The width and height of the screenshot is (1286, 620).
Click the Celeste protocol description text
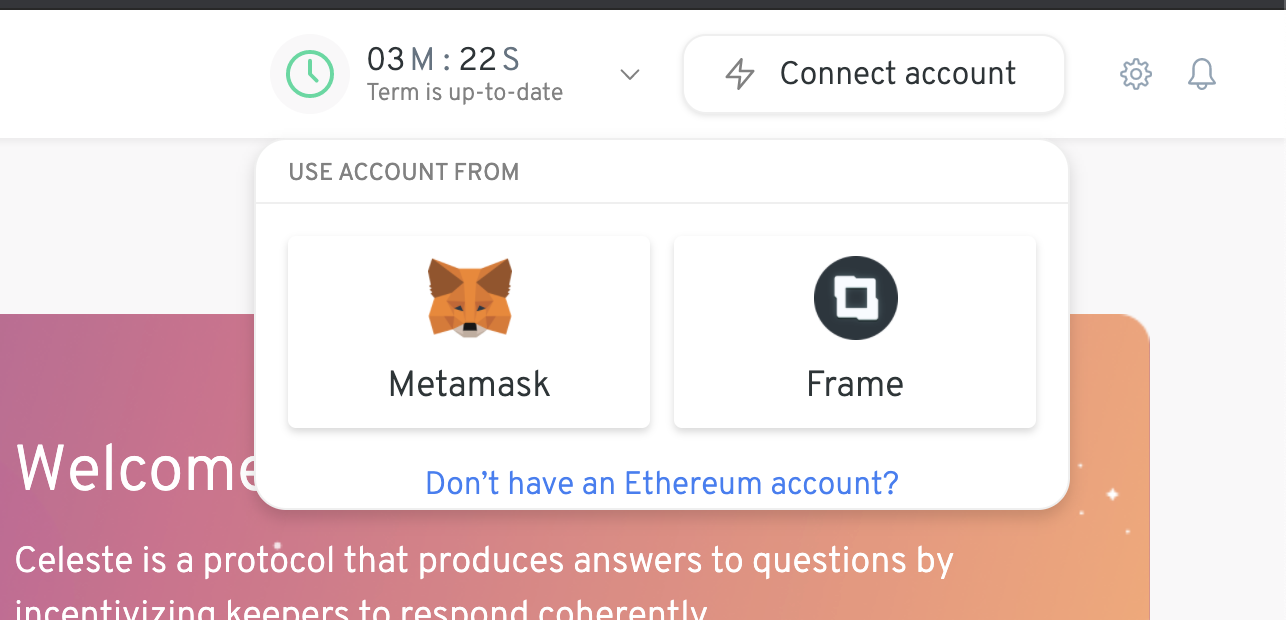tap(484, 562)
